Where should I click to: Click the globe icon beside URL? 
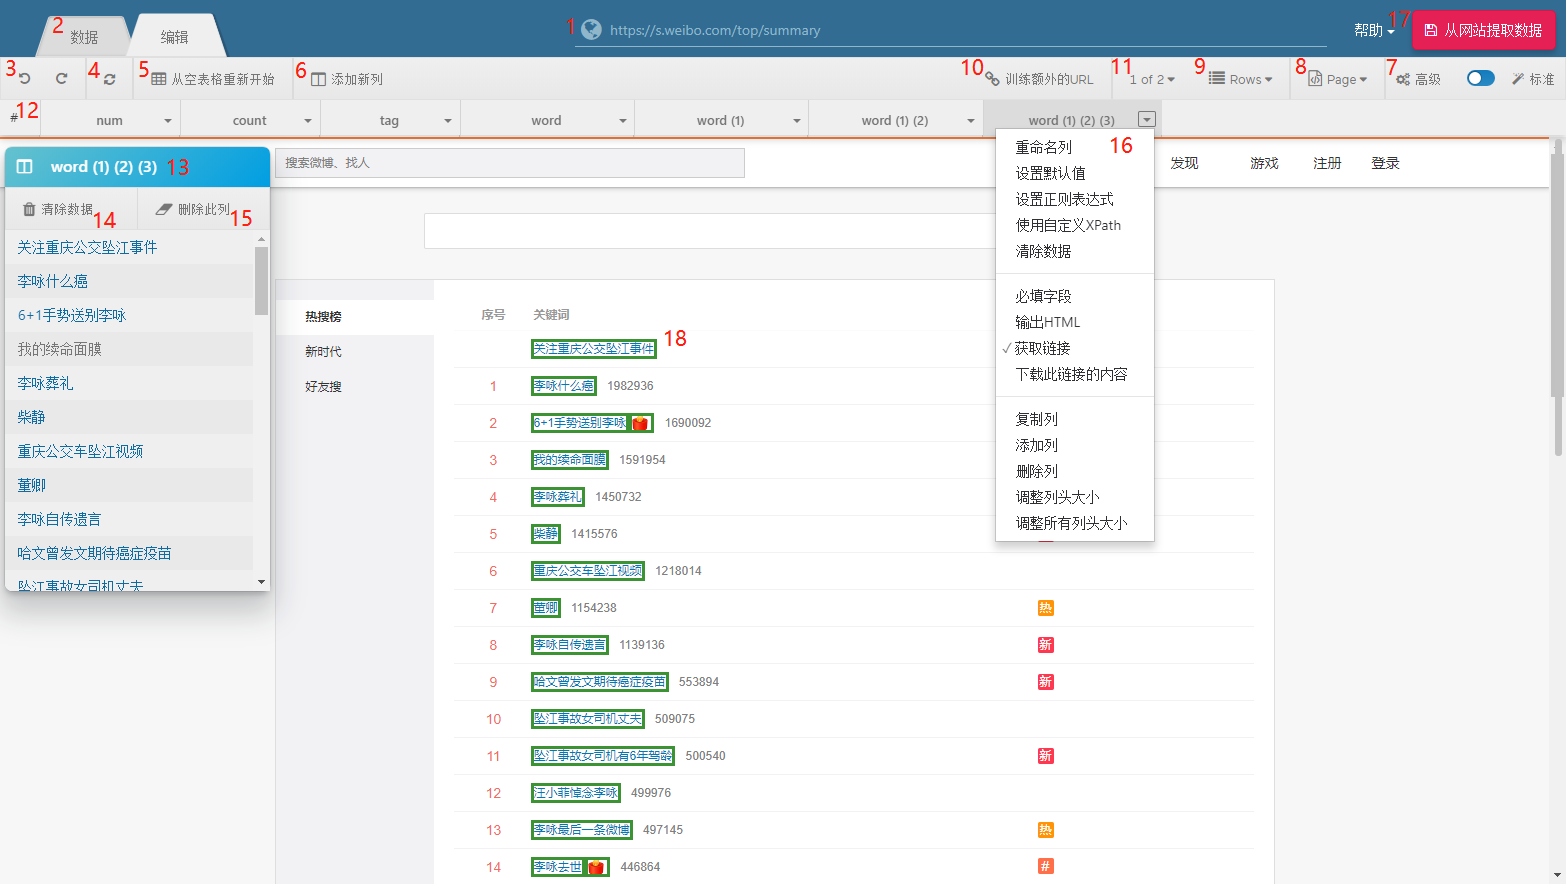(x=592, y=30)
